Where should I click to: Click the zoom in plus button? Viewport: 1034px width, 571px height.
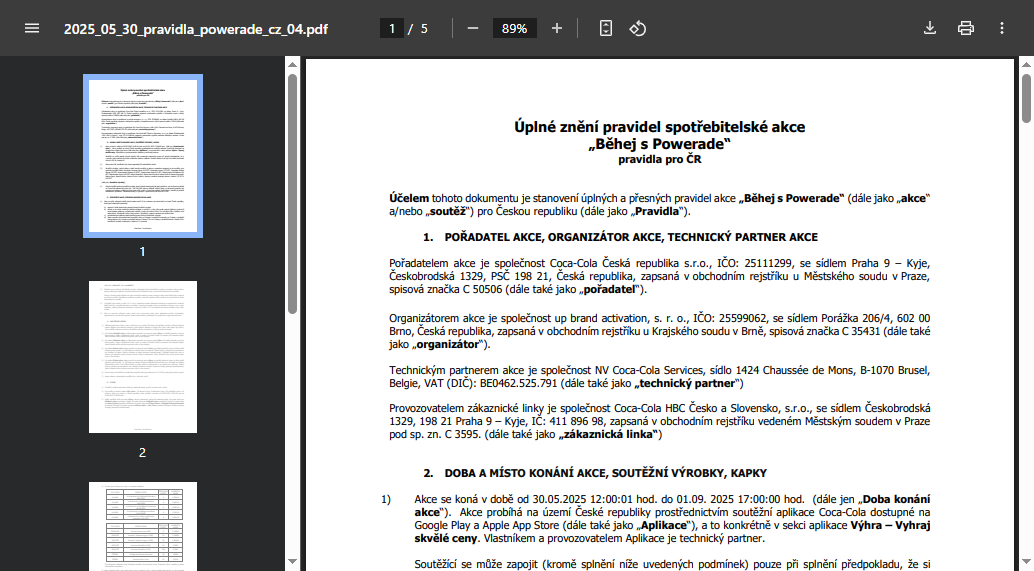pos(557,28)
